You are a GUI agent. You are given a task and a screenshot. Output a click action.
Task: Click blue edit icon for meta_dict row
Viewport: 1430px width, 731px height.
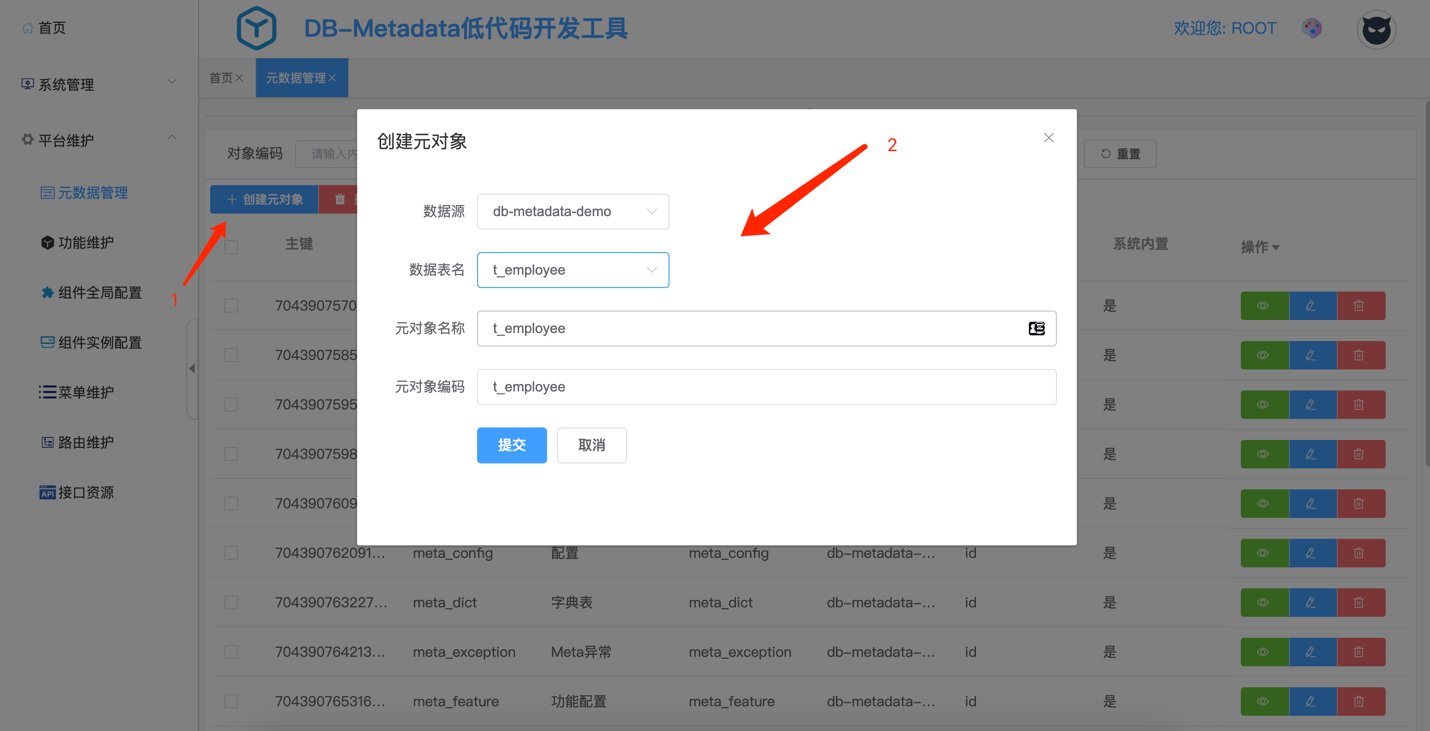pos(1311,603)
